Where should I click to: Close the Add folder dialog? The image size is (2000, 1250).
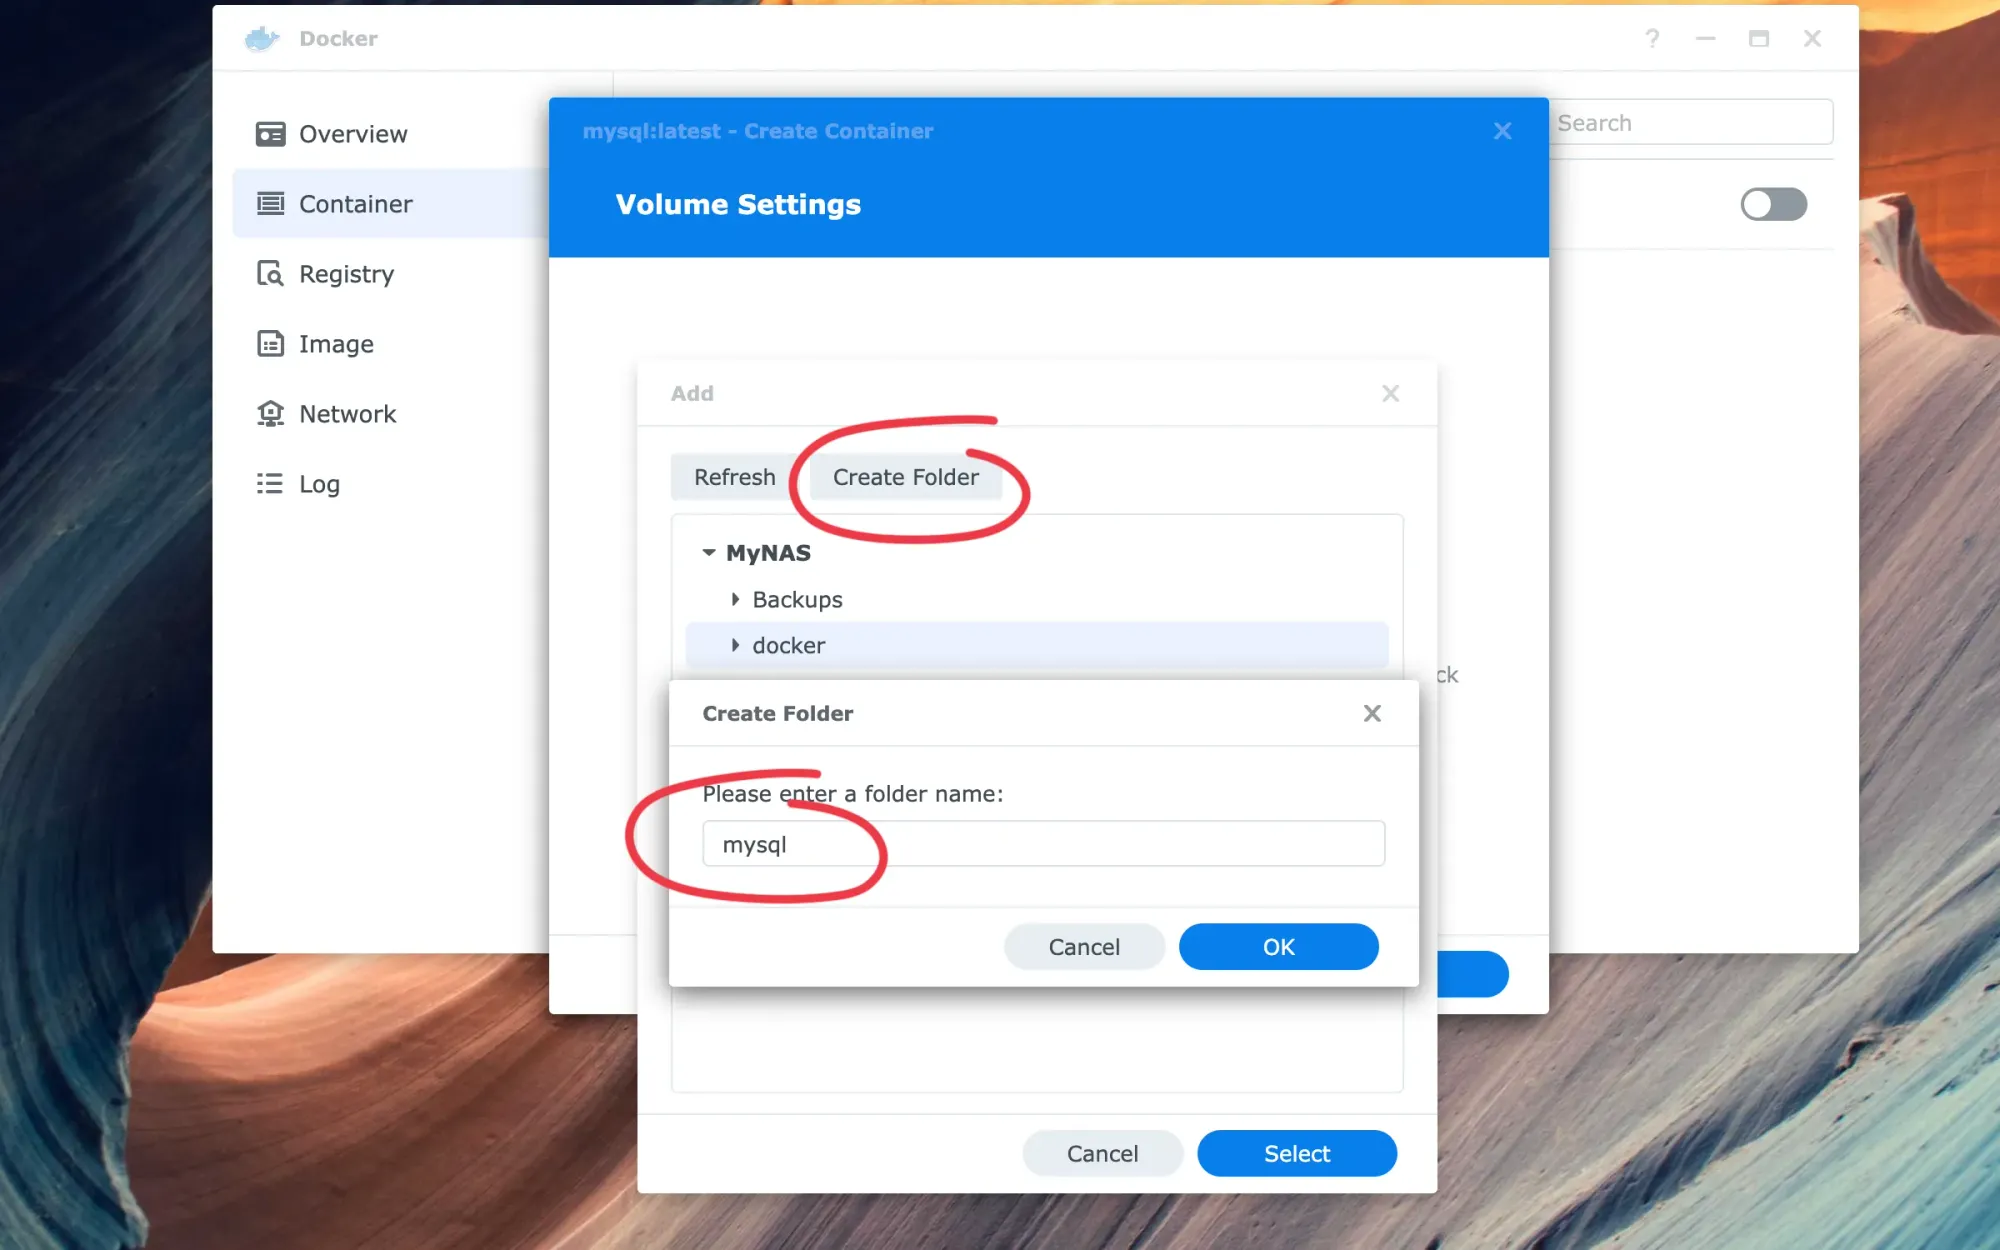[x=1389, y=393]
